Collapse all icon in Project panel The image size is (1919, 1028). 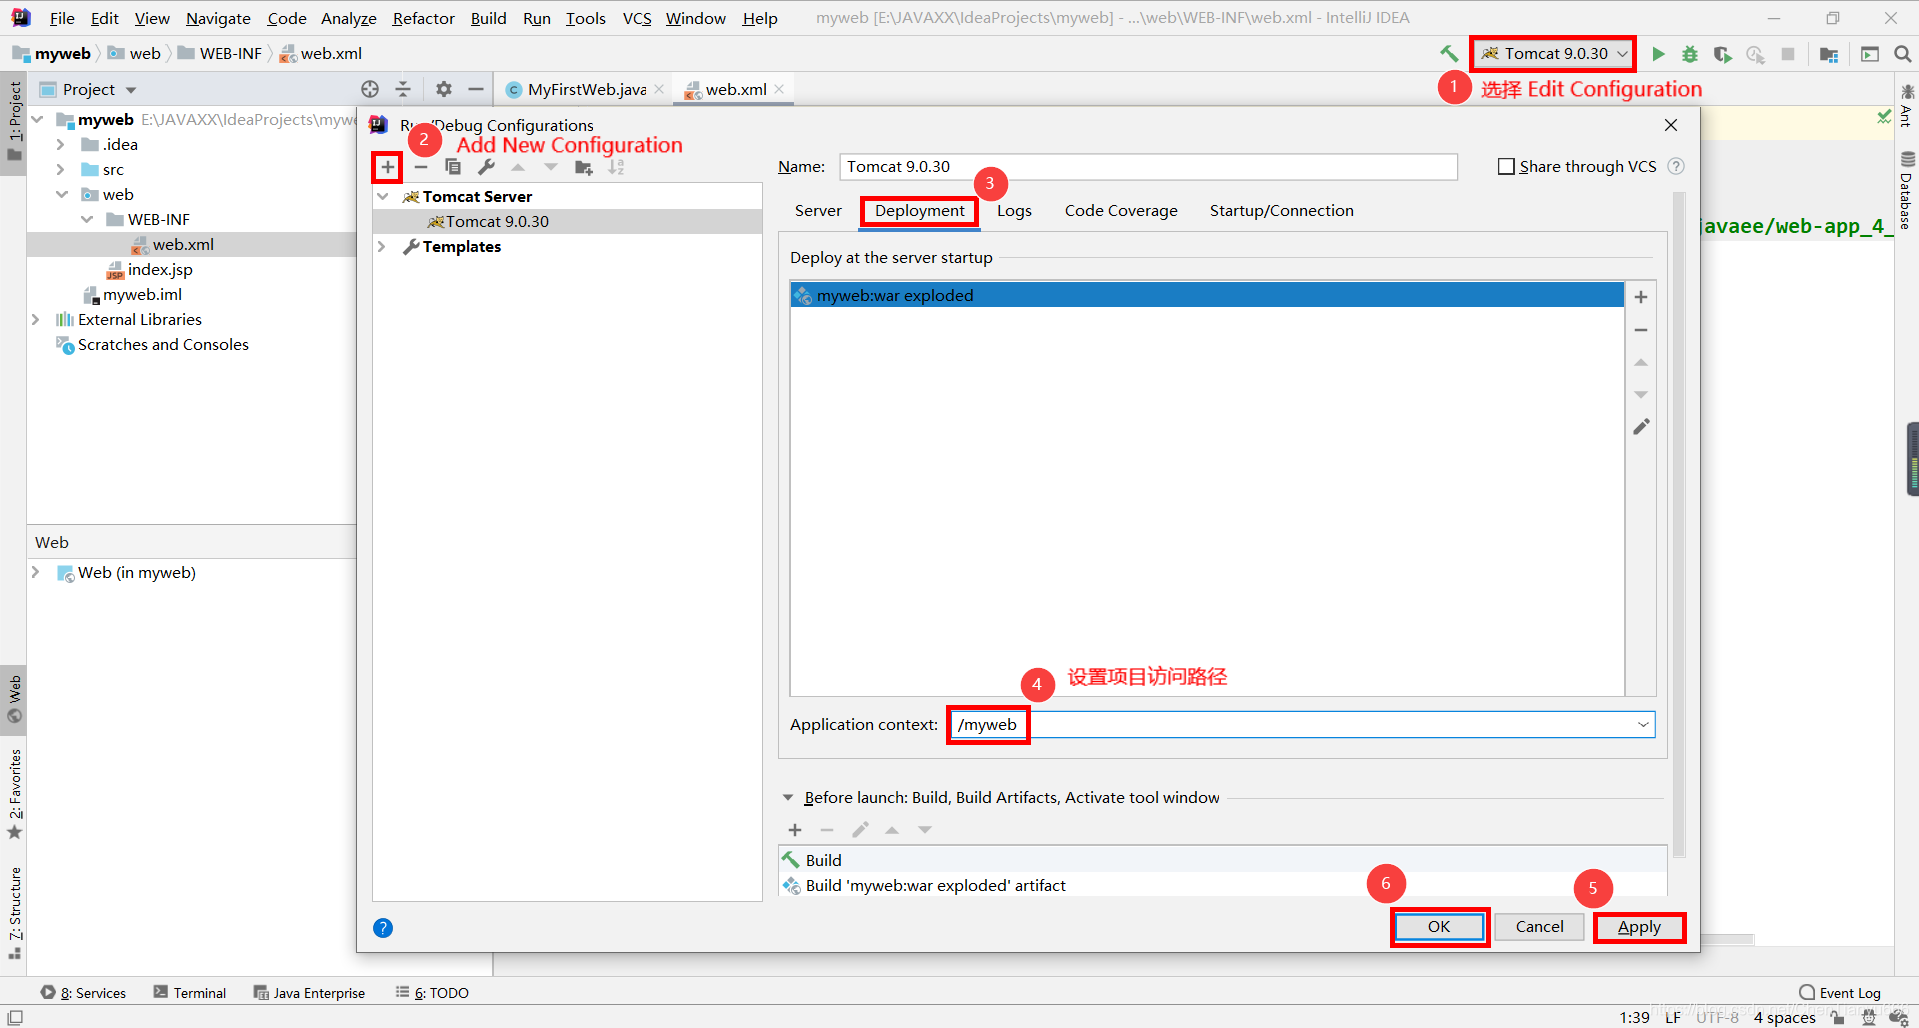(403, 89)
